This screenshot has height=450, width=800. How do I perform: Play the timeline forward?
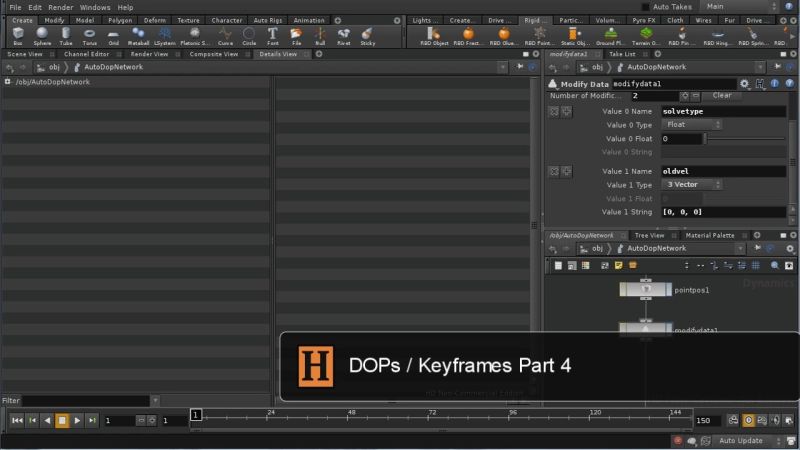coord(77,420)
